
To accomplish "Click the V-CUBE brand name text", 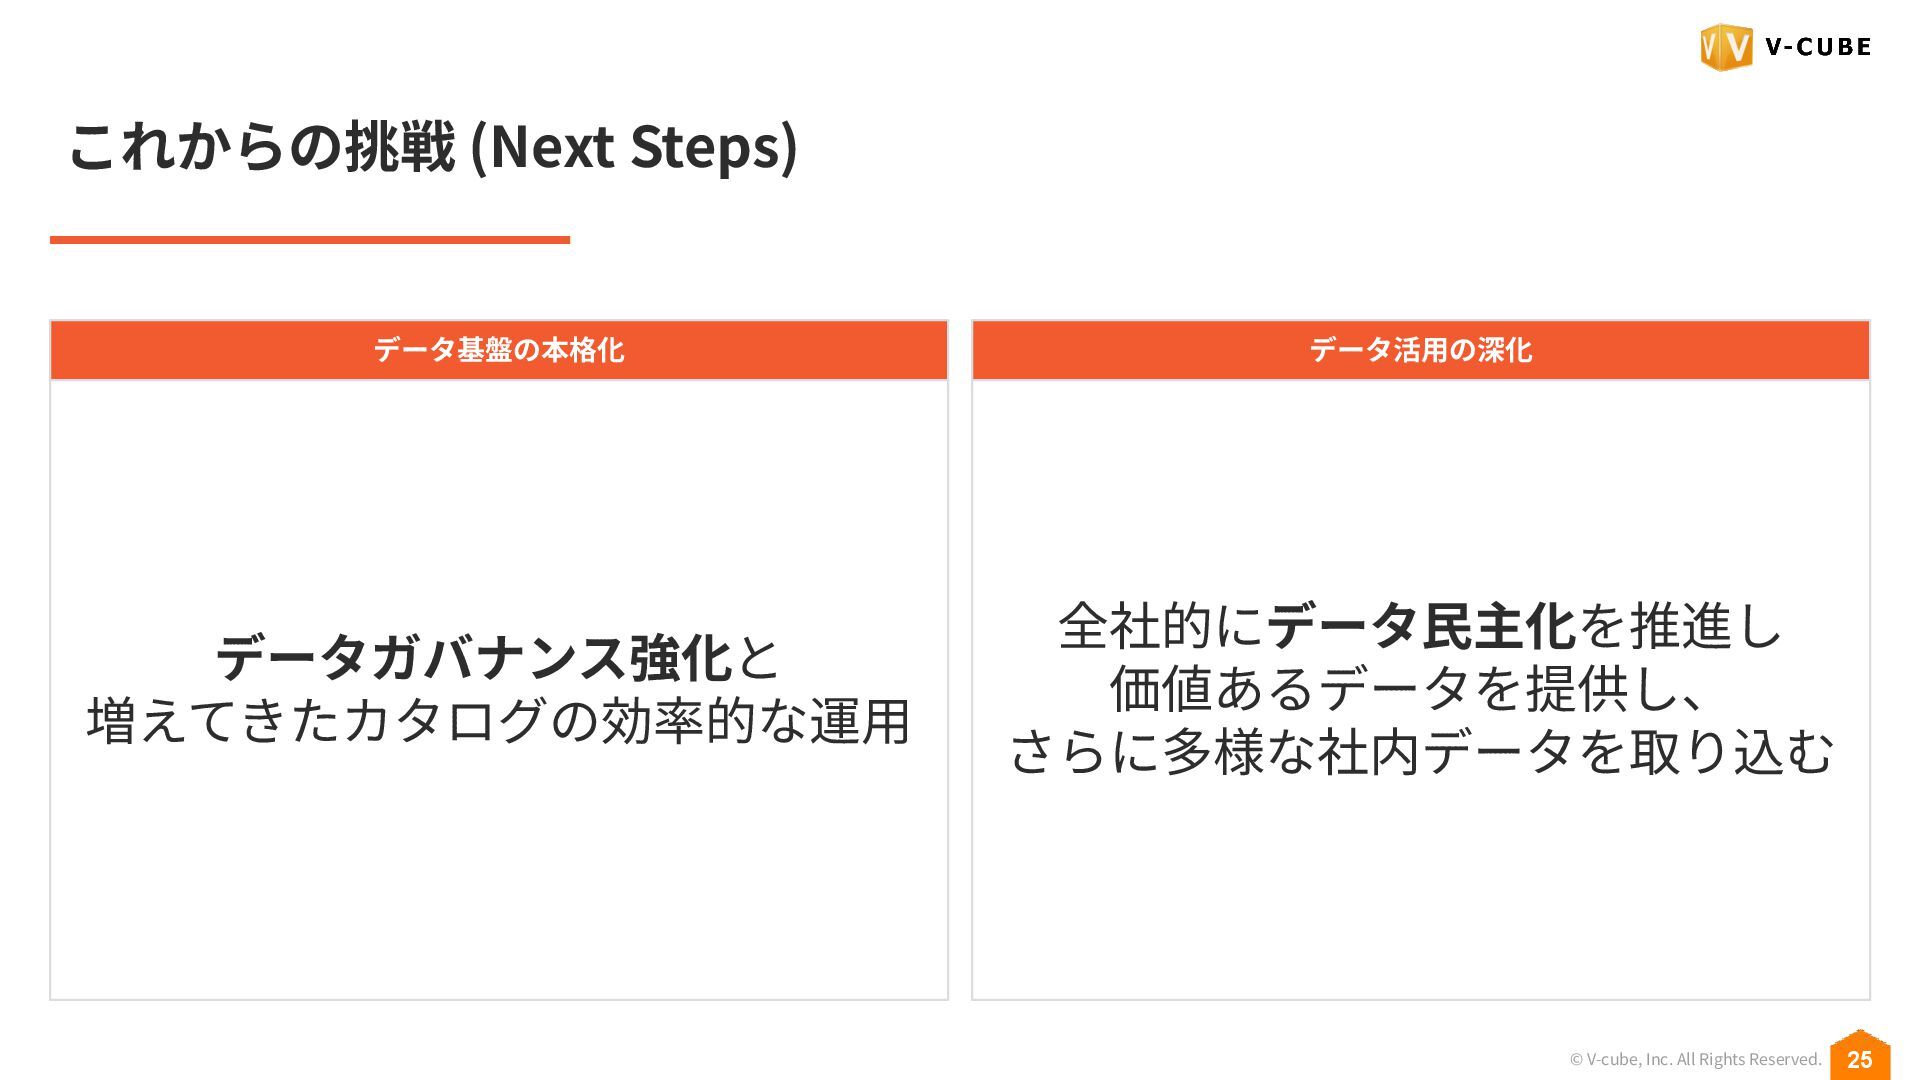I will (x=1818, y=47).
